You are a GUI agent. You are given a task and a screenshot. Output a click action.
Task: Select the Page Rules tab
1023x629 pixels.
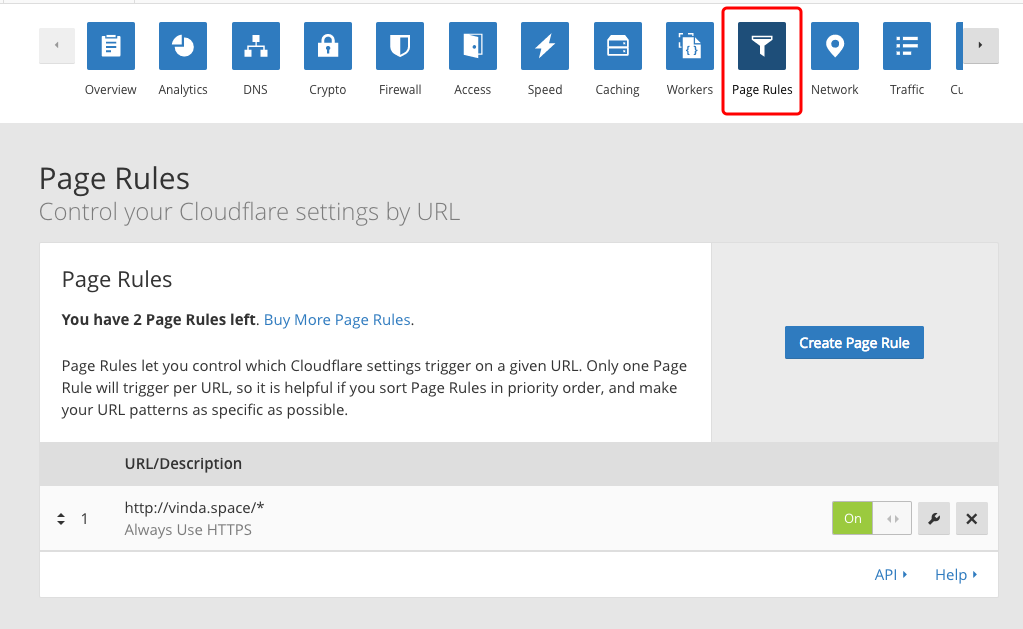coord(762,60)
